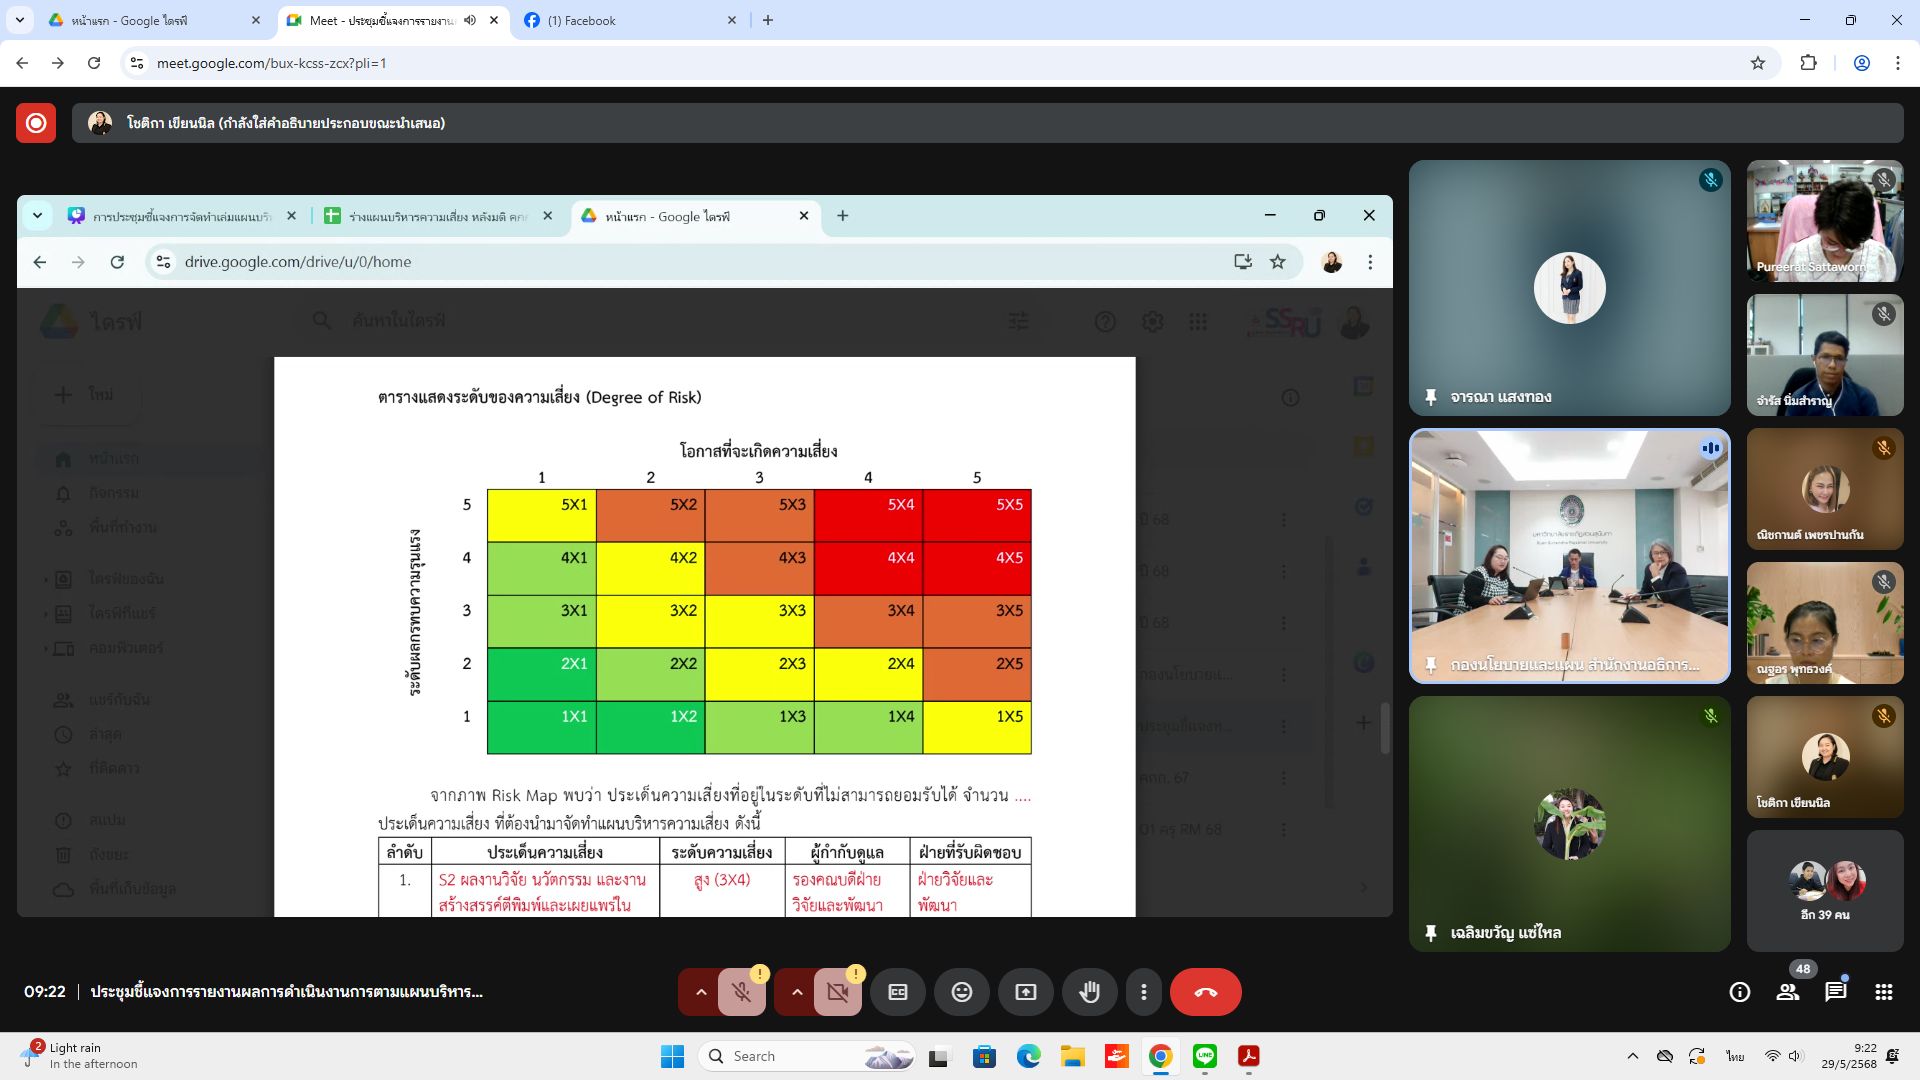Click the raise hand icon
The height and width of the screenshot is (1080, 1920).
pos(1089,992)
